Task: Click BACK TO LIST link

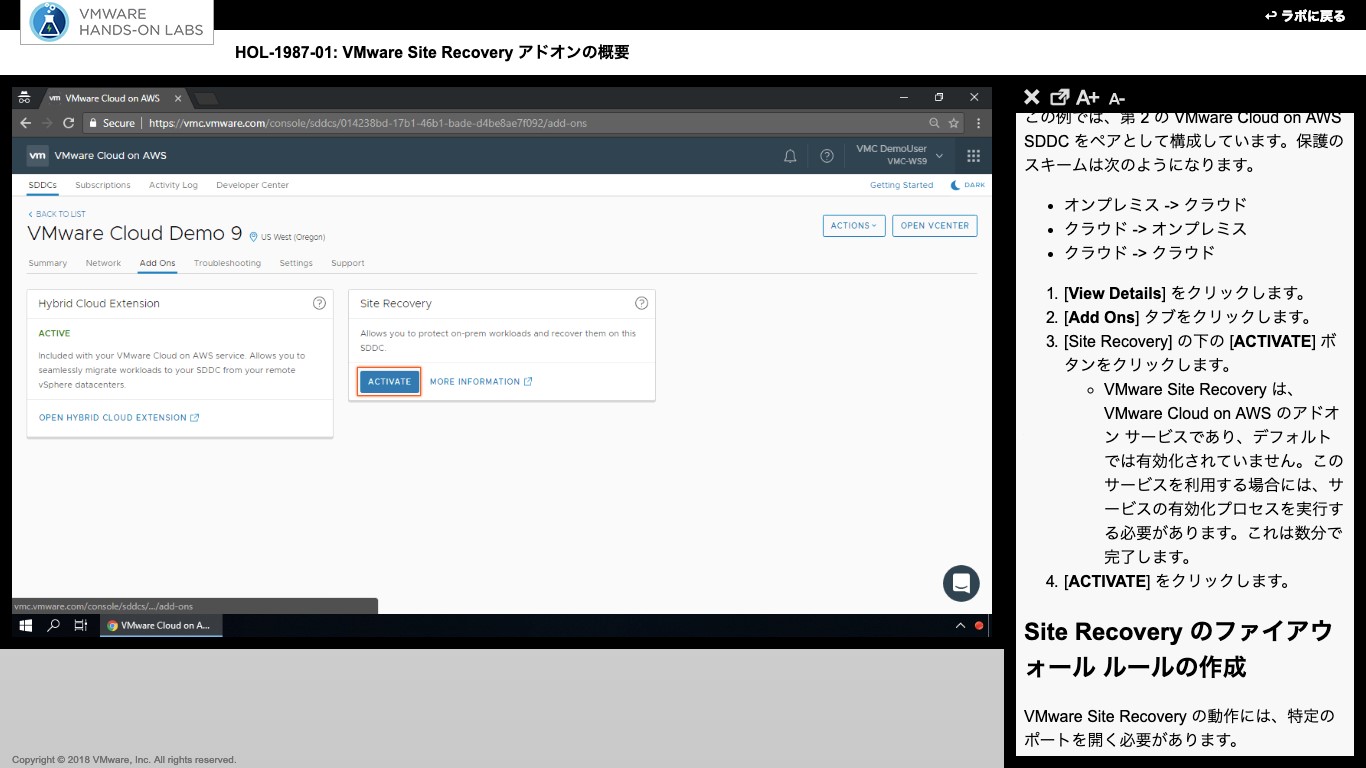Action: coord(57,214)
